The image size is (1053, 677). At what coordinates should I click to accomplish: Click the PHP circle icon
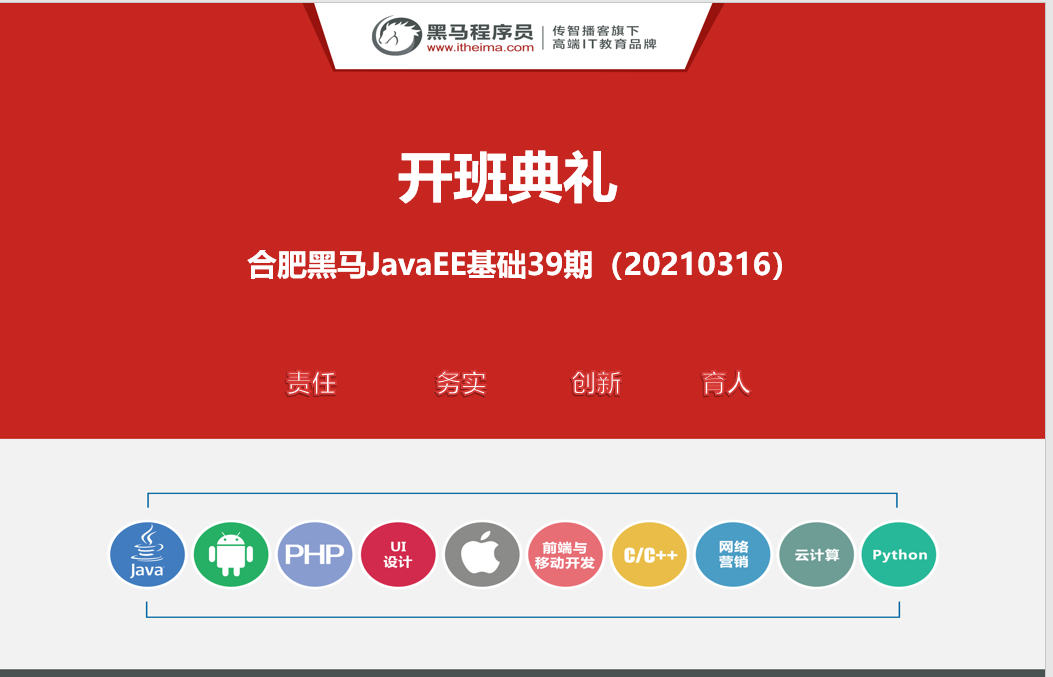tap(315, 554)
